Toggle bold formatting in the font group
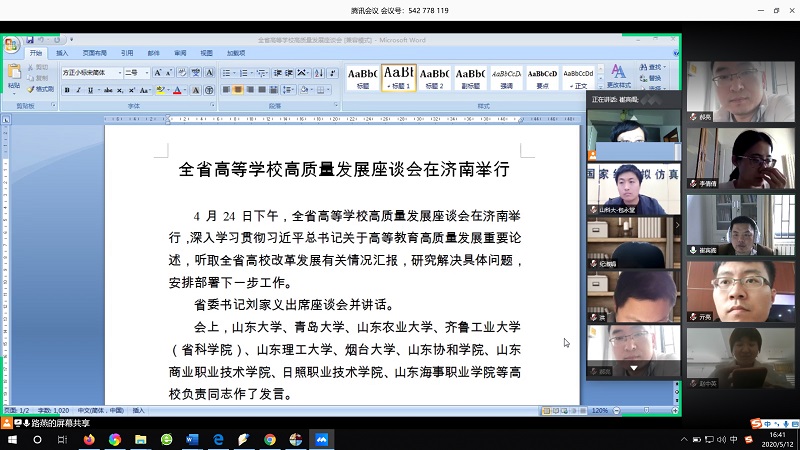800x450 pixels. [67, 90]
